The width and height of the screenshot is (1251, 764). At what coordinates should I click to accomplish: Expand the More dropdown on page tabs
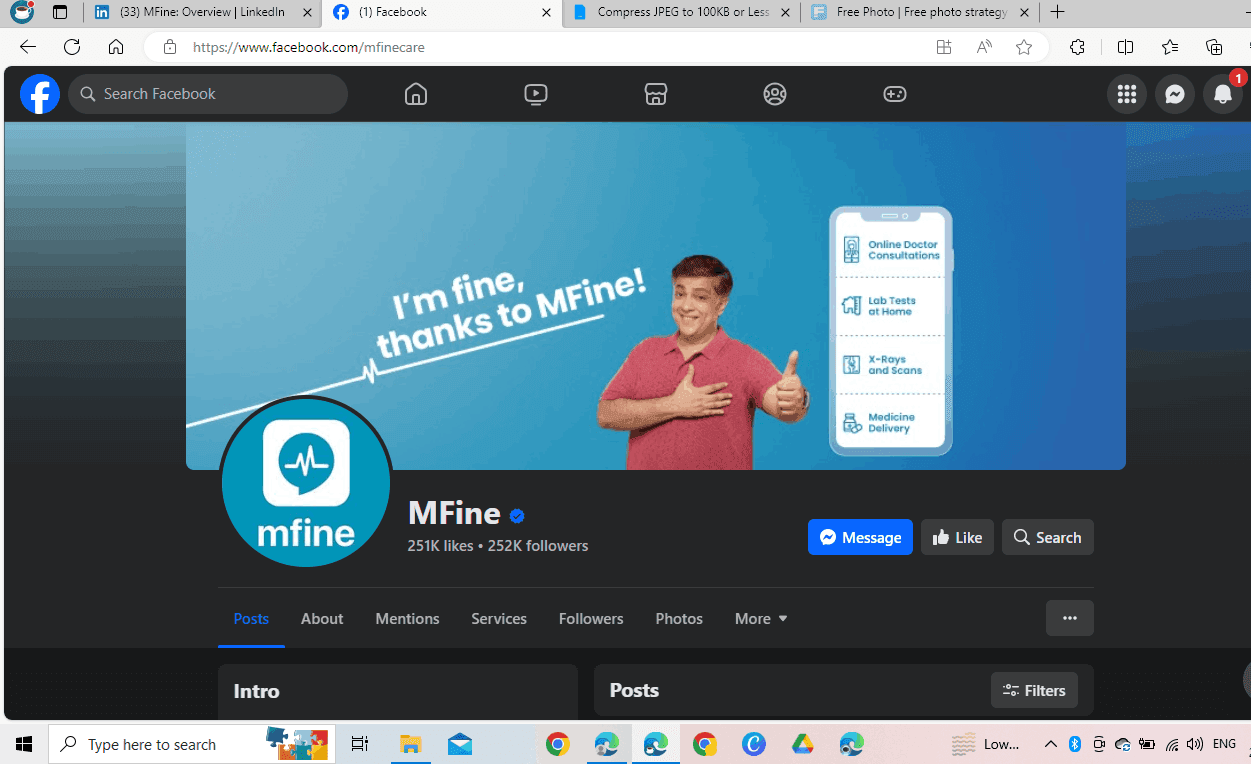pyautogui.click(x=761, y=619)
